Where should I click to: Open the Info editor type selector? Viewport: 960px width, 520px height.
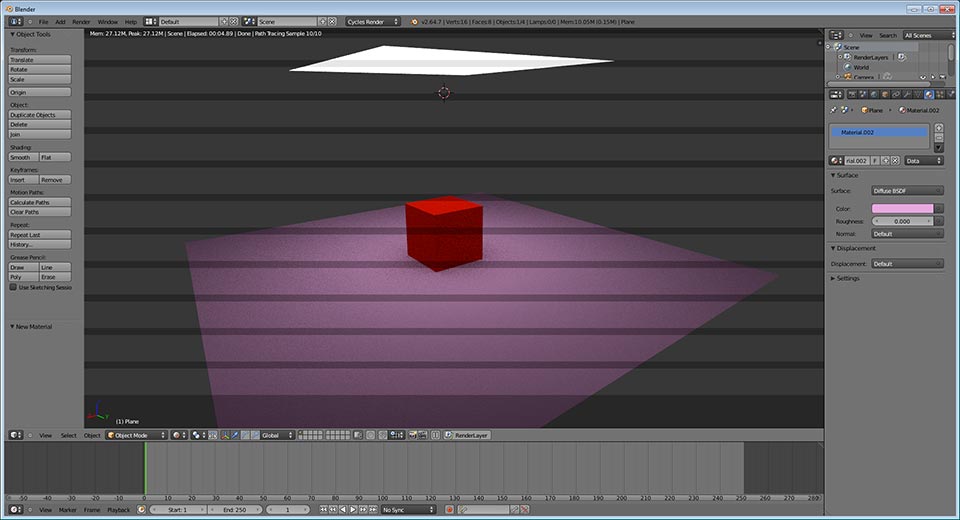tap(15, 21)
